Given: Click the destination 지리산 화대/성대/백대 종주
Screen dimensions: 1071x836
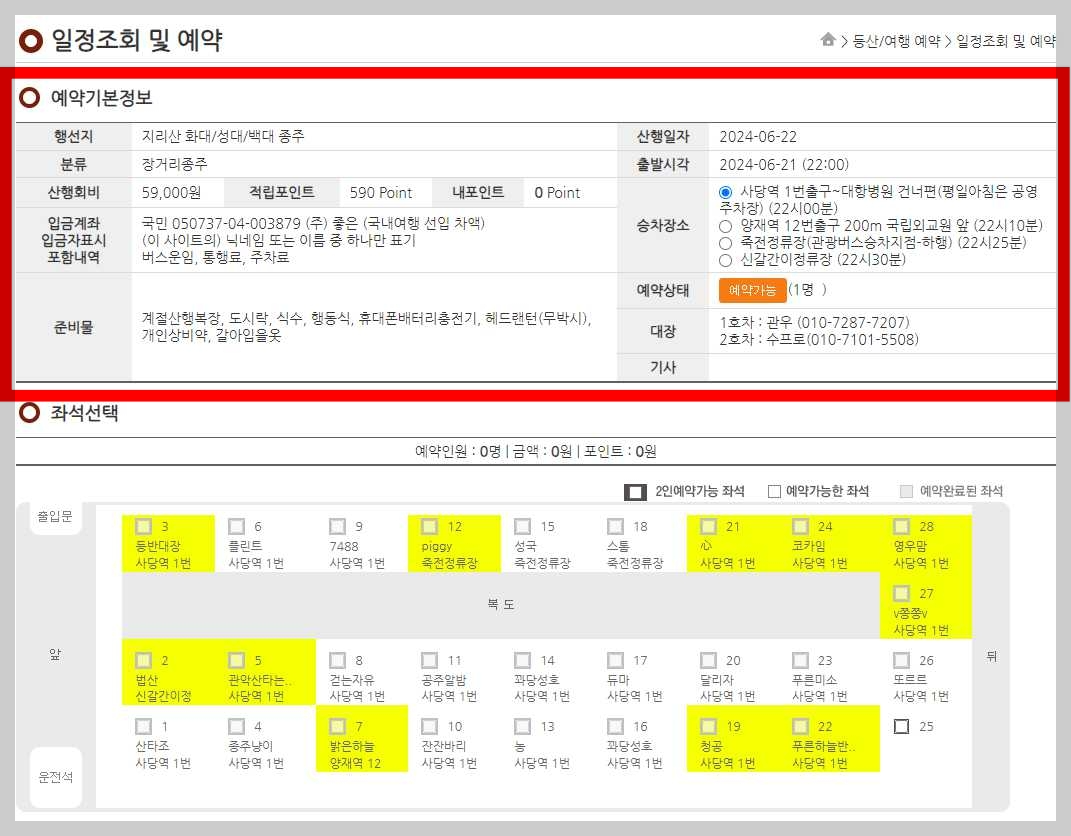Looking at the screenshot, I should pos(223,136).
